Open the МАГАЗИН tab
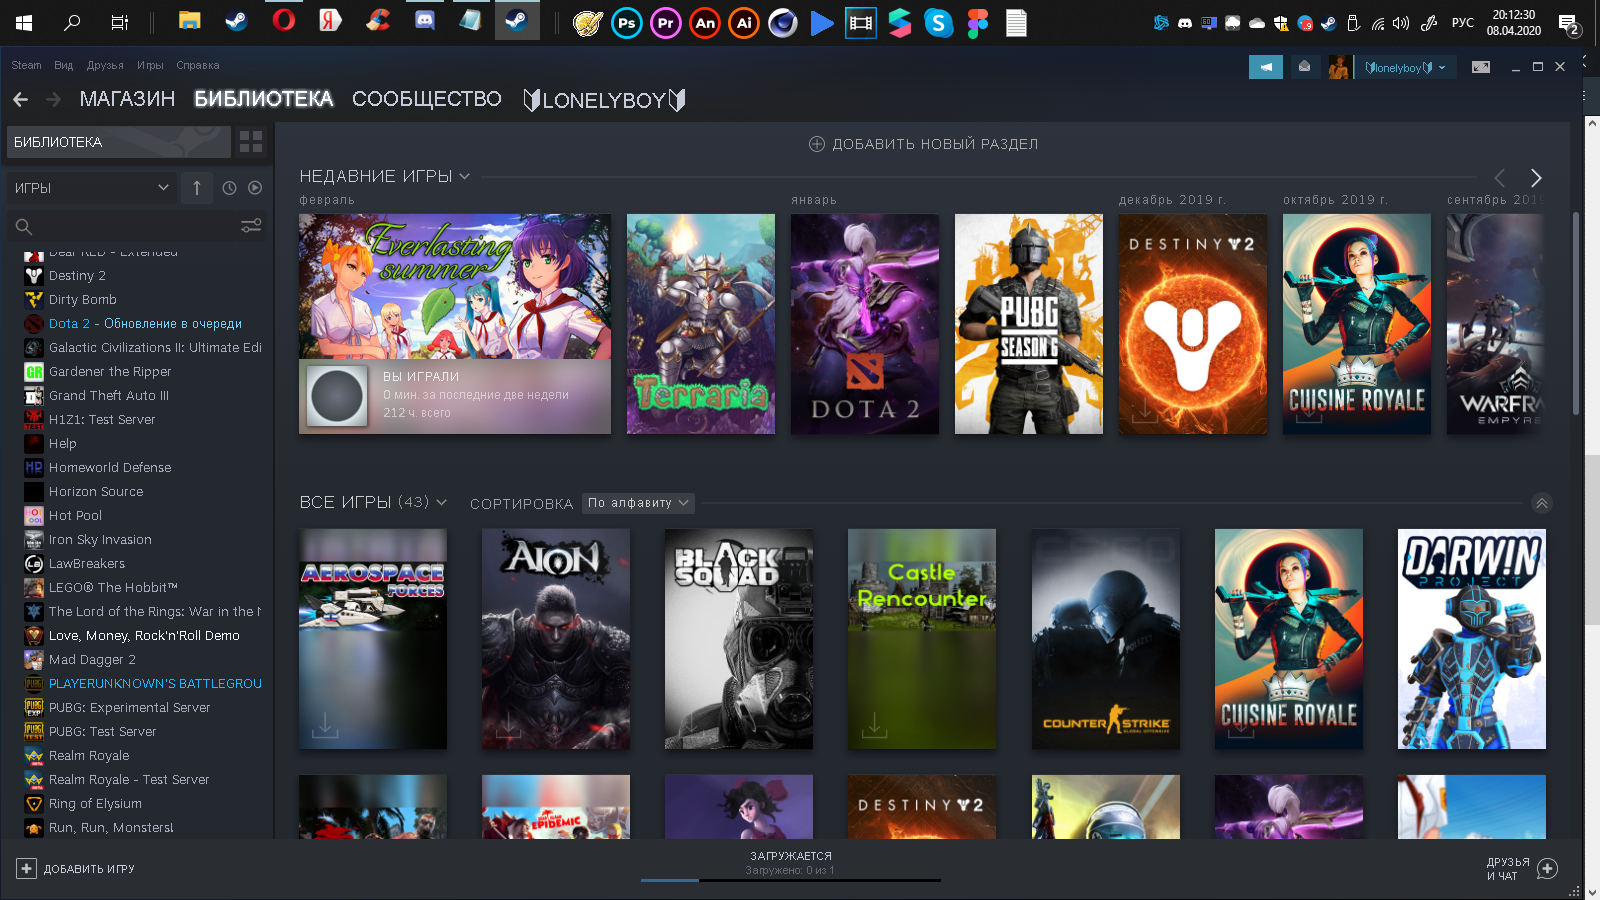The image size is (1600, 900). (x=127, y=99)
